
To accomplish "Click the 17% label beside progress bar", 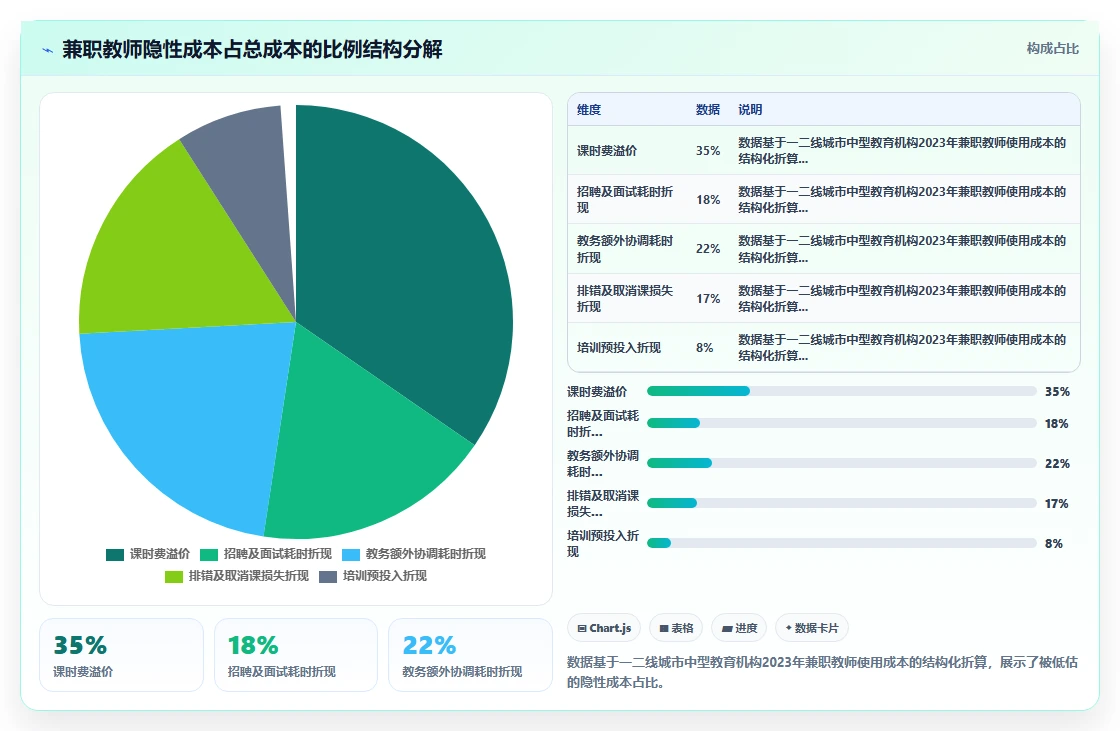I will coord(1056,504).
